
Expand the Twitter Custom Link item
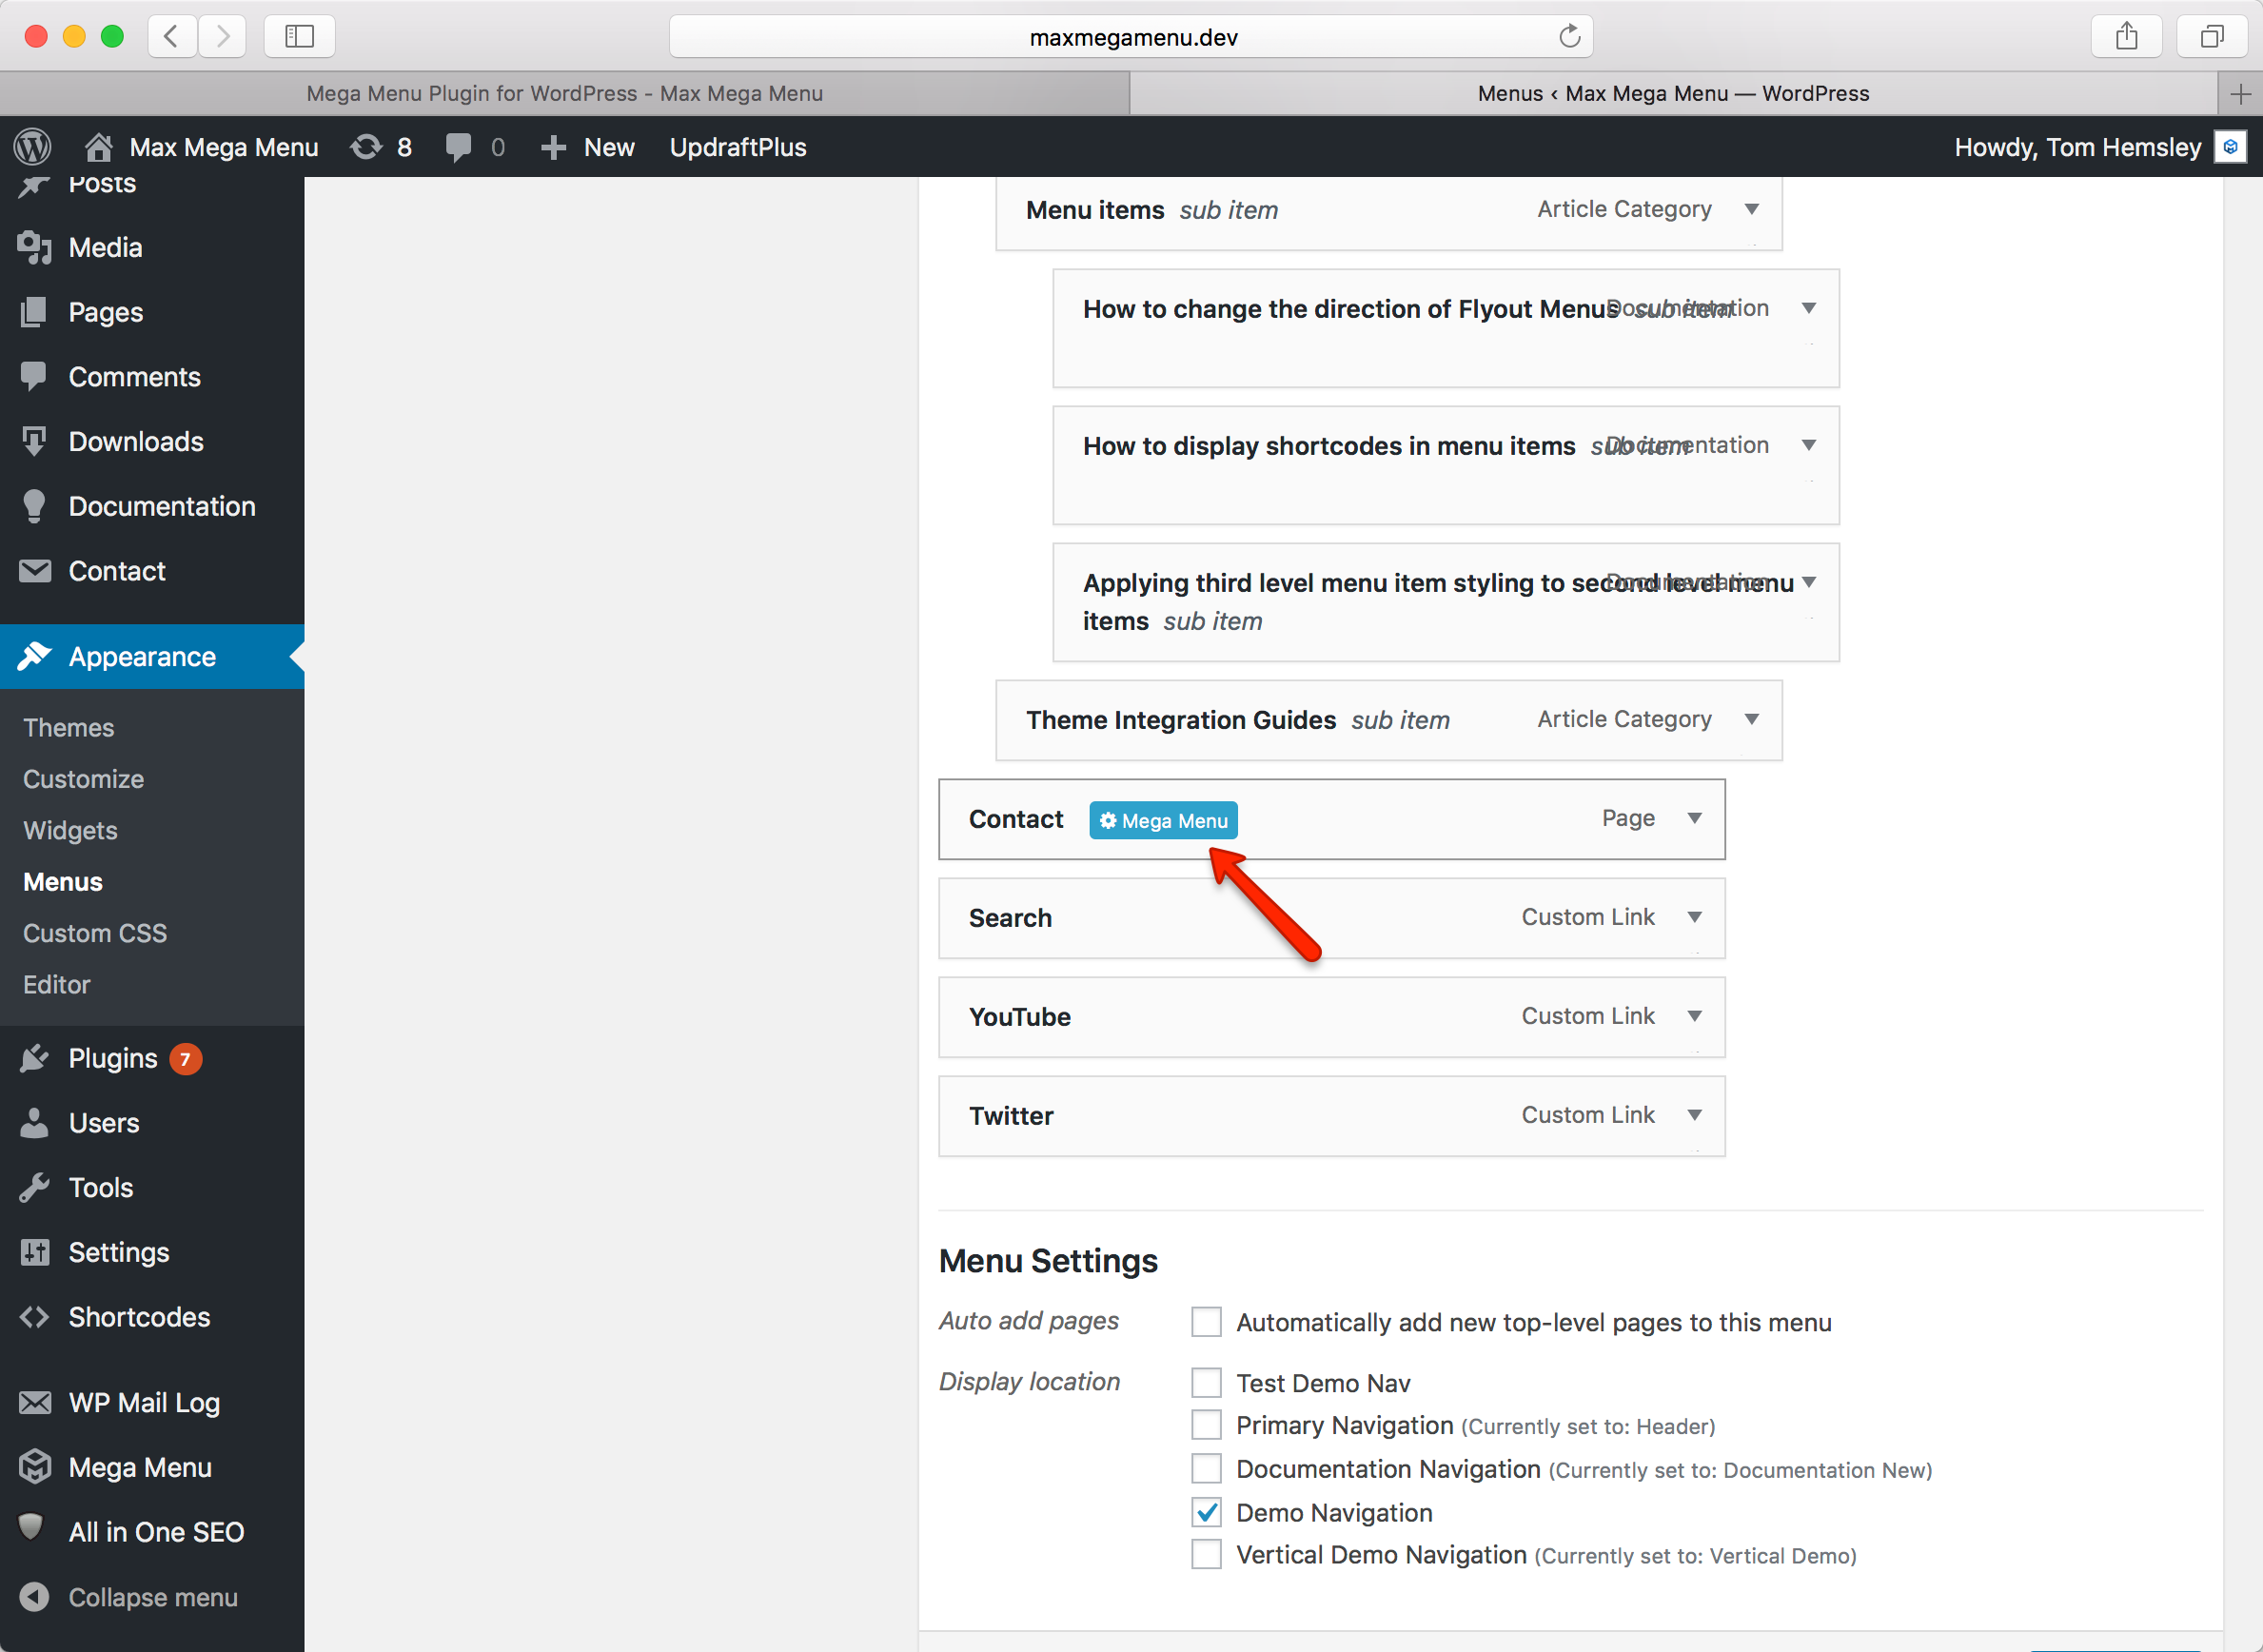pos(1695,1115)
